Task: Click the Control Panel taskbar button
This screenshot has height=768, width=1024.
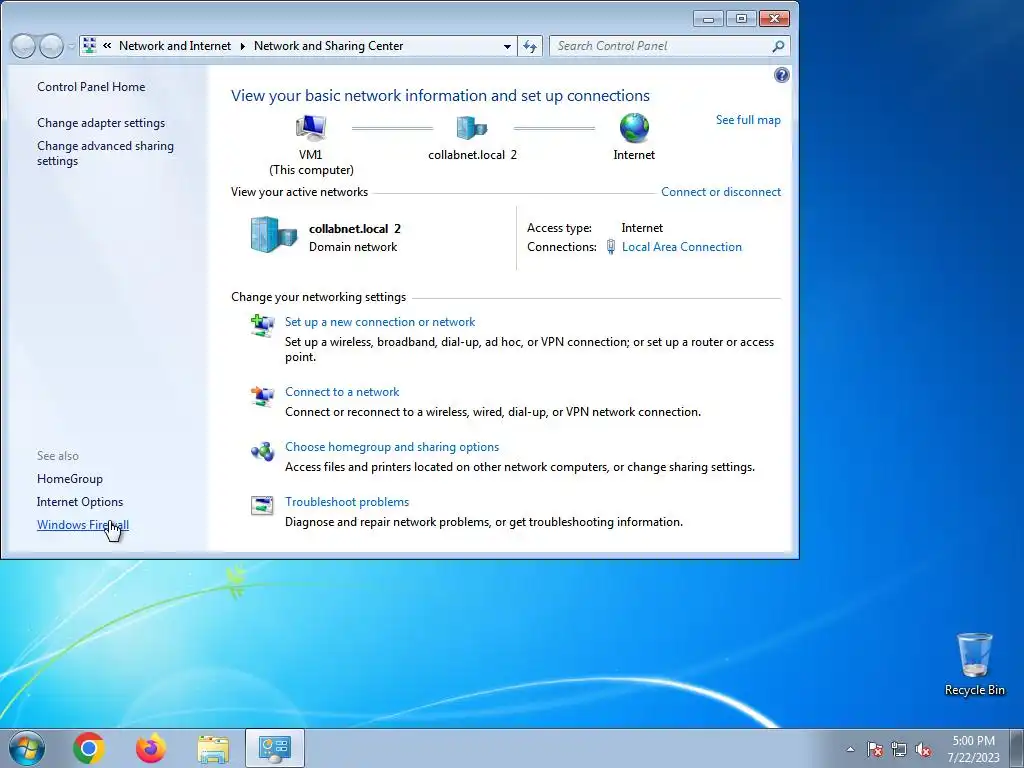Action: (x=275, y=748)
